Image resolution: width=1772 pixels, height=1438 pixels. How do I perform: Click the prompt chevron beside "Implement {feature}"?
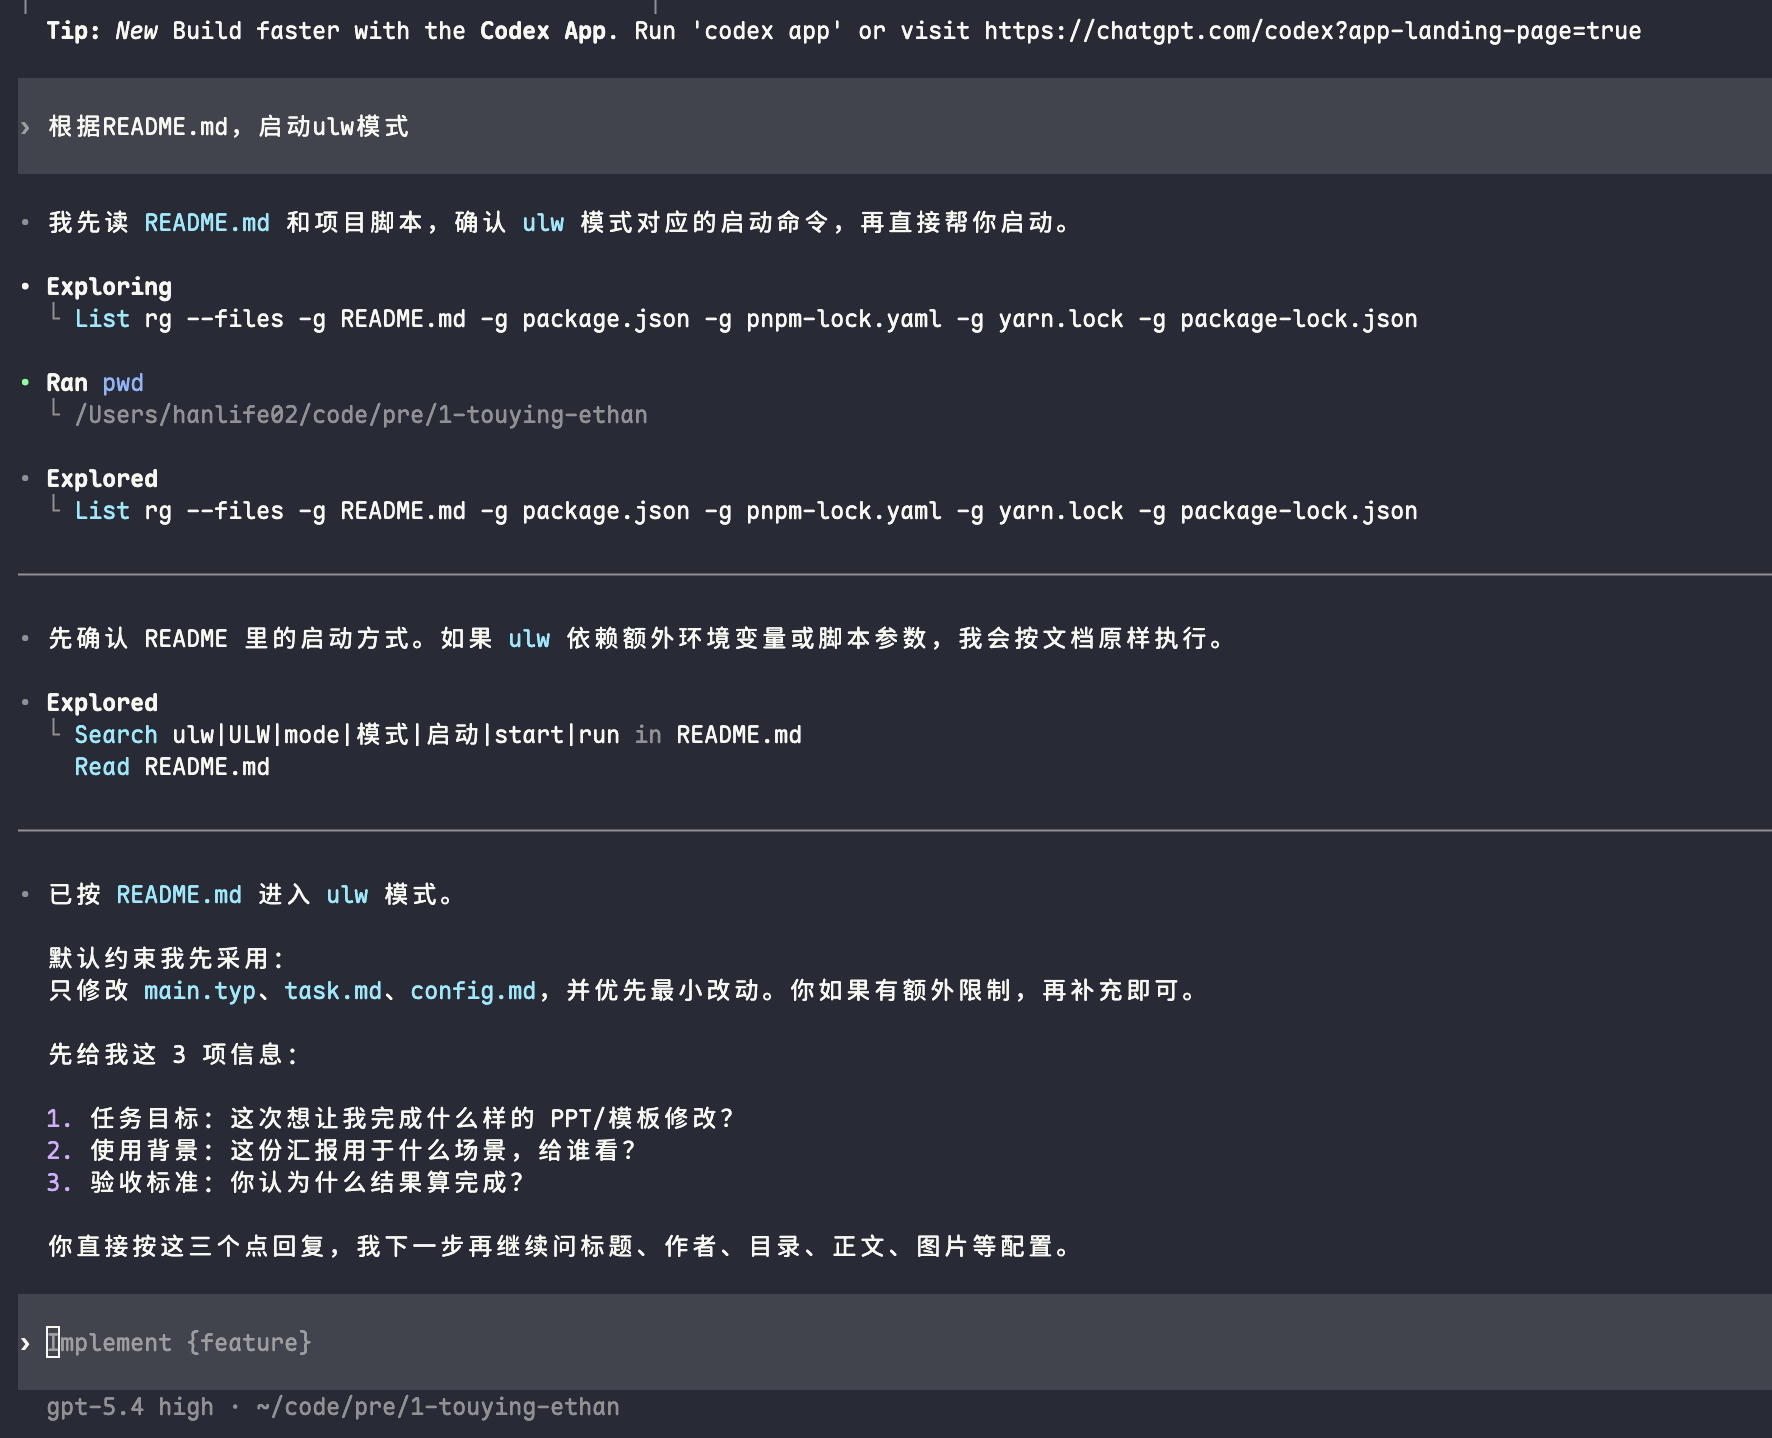(25, 1343)
